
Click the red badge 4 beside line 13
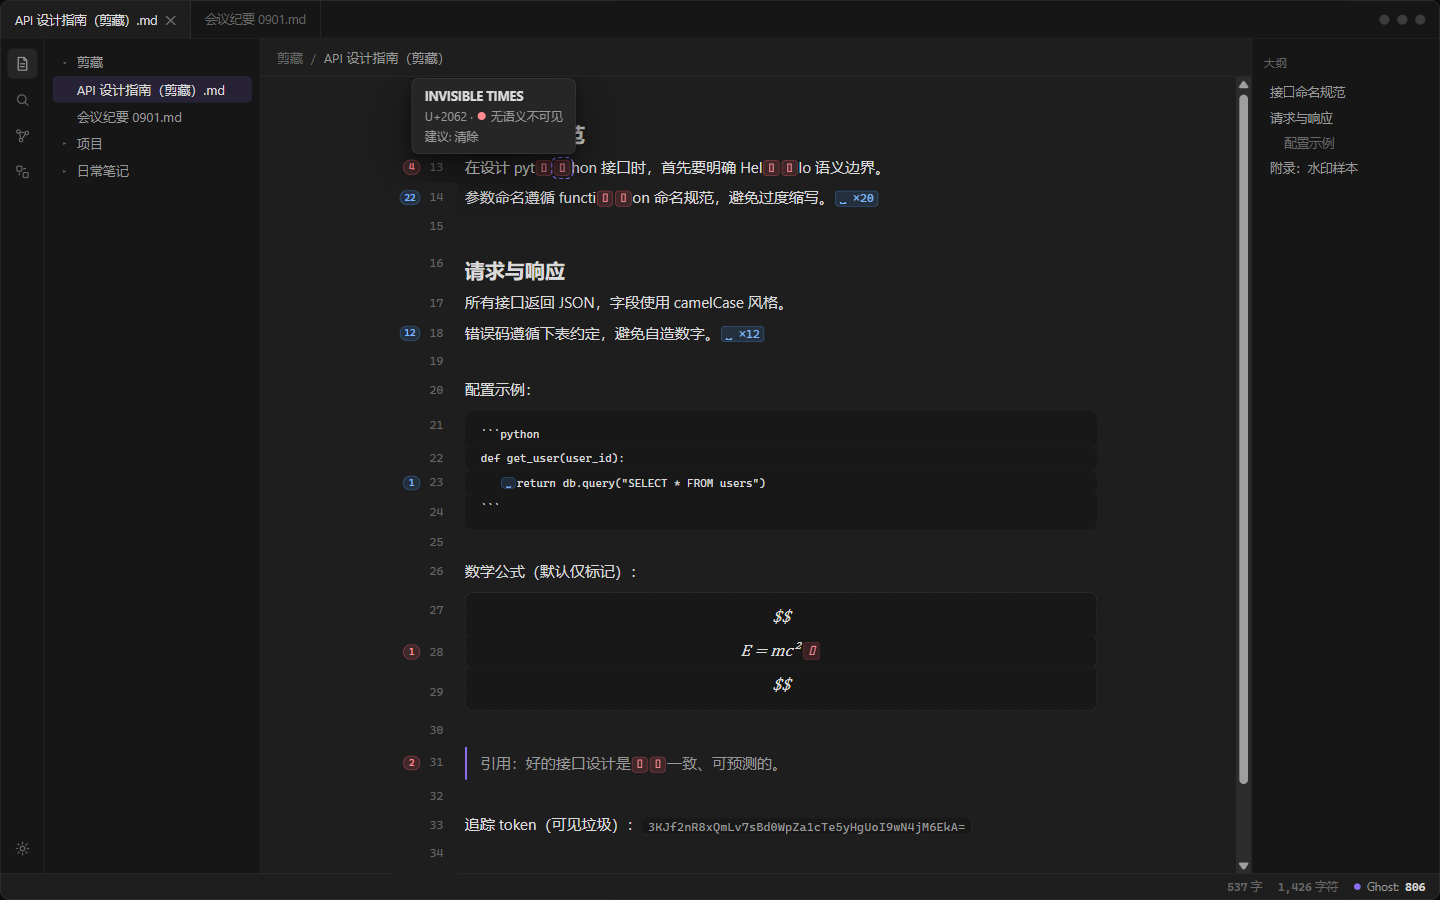tap(411, 167)
